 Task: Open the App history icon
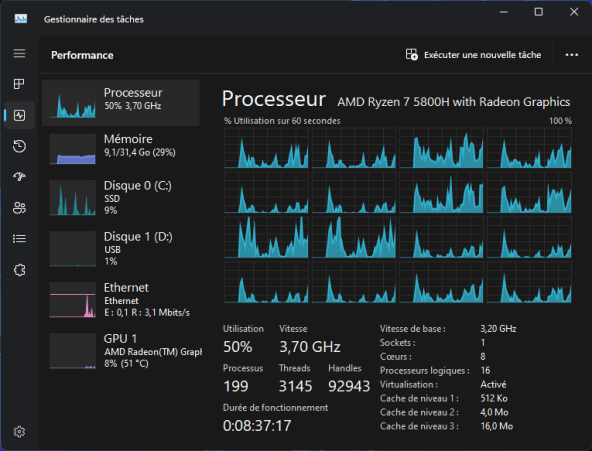pyautogui.click(x=19, y=146)
